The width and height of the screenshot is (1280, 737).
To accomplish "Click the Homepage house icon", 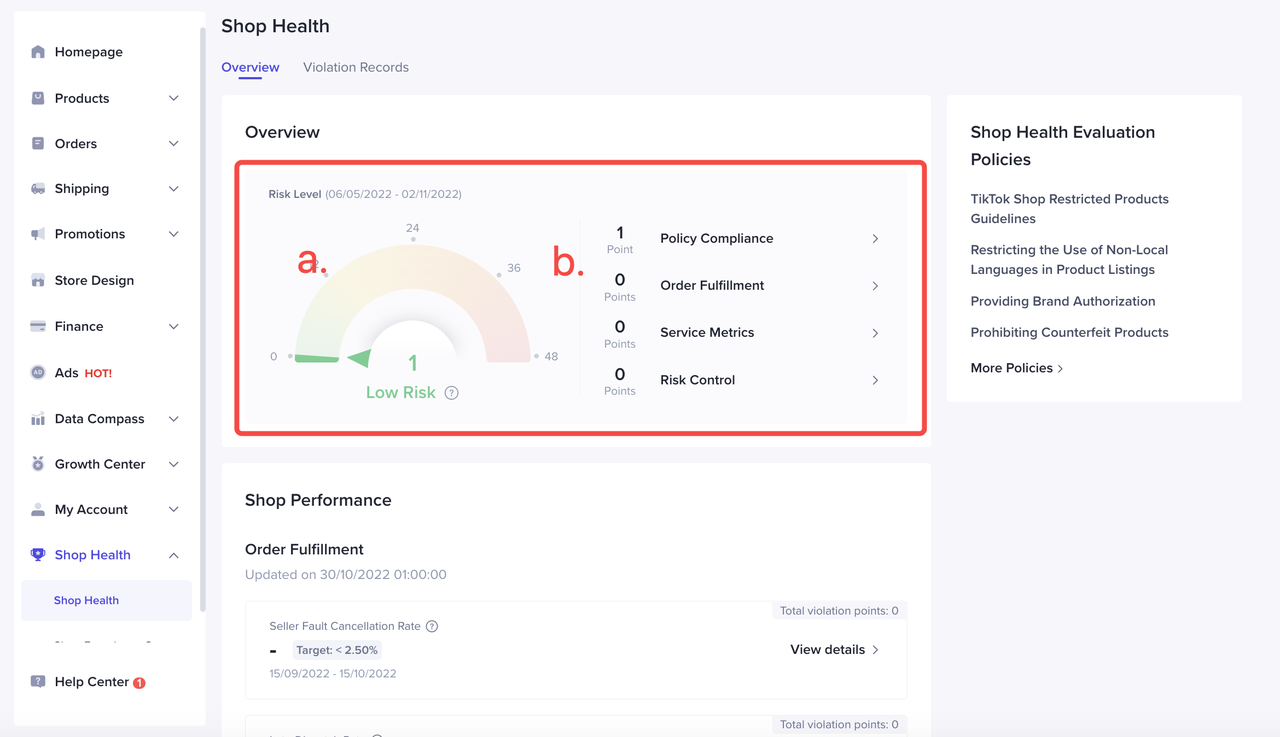I will (x=38, y=52).
